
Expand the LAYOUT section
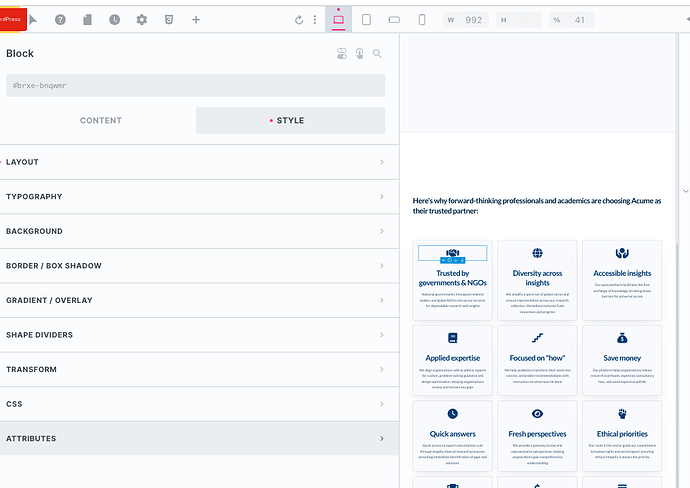[199, 162]
